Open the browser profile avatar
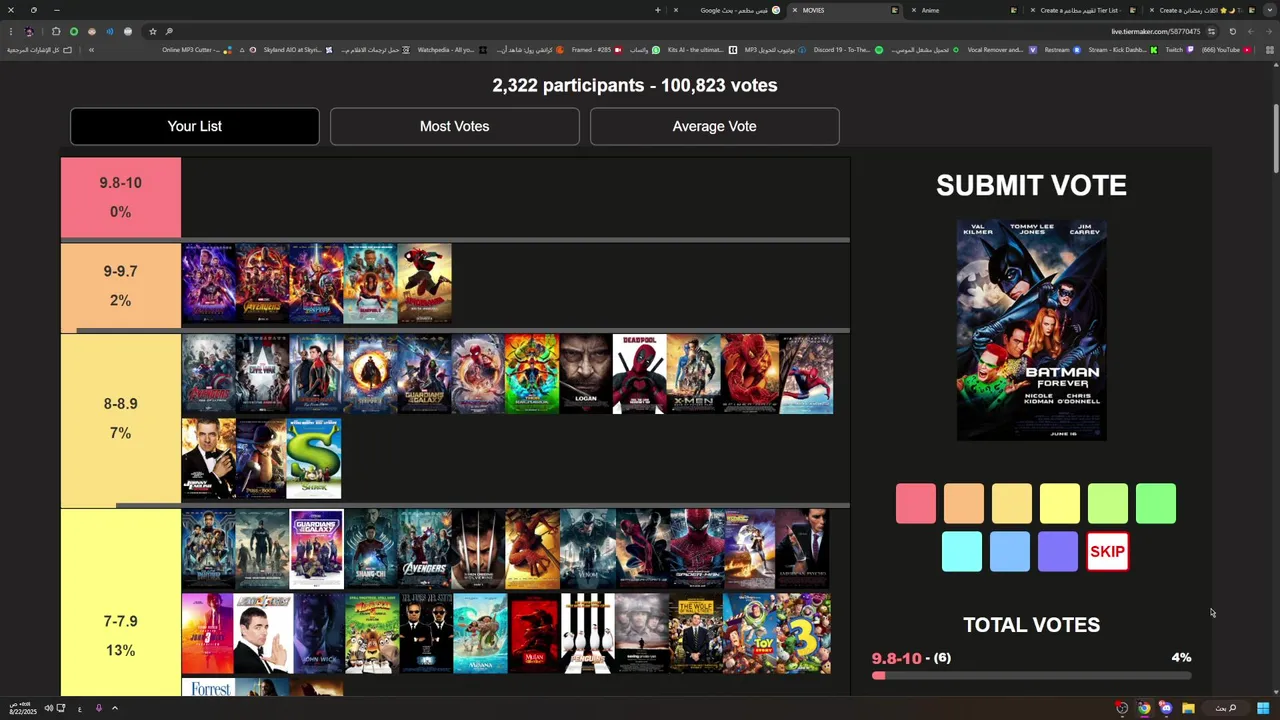Image resolution: width=1280 pixels, height=720 pixels. point(28,31)
